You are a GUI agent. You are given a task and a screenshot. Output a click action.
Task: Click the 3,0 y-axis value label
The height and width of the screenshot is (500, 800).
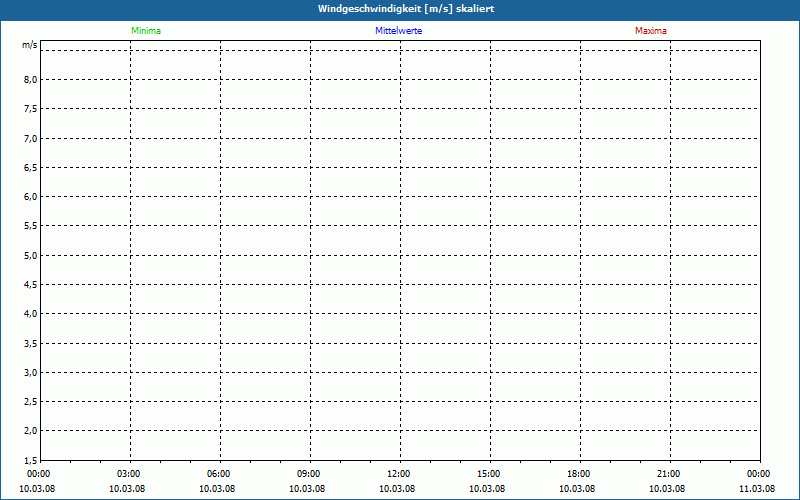pos(30,372)
